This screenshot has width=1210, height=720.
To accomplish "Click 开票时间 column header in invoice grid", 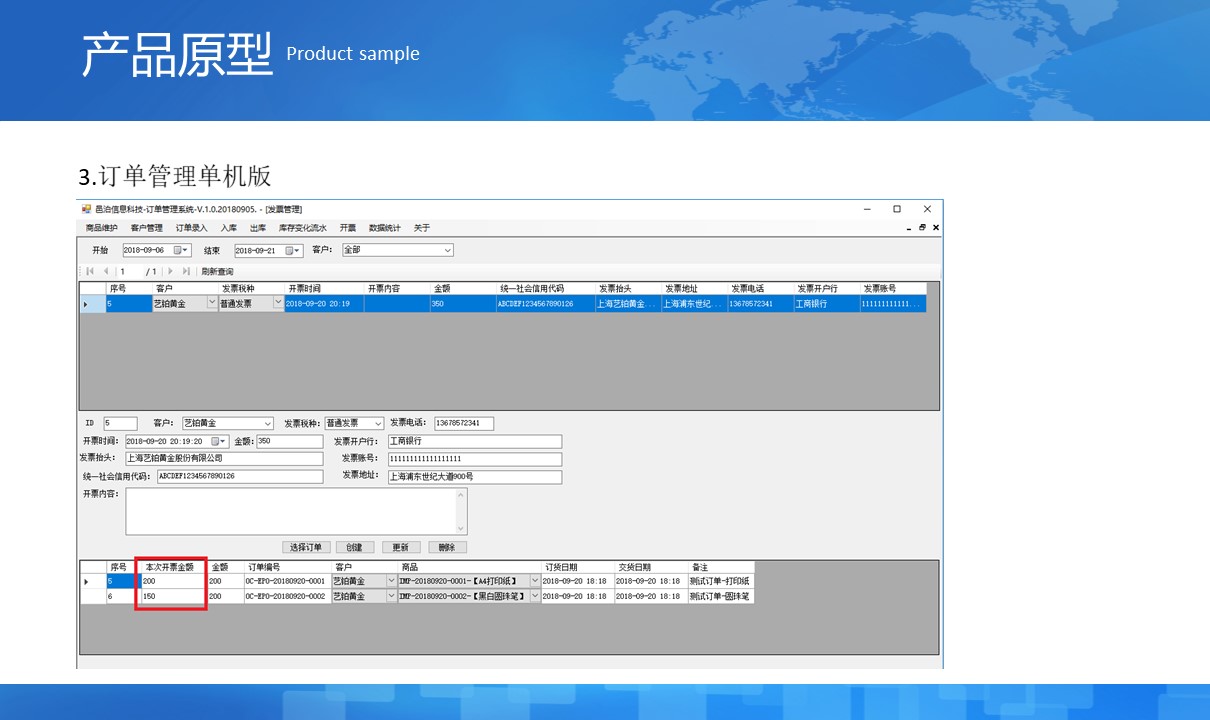I will pyautogui.click(x=324, y=289).
